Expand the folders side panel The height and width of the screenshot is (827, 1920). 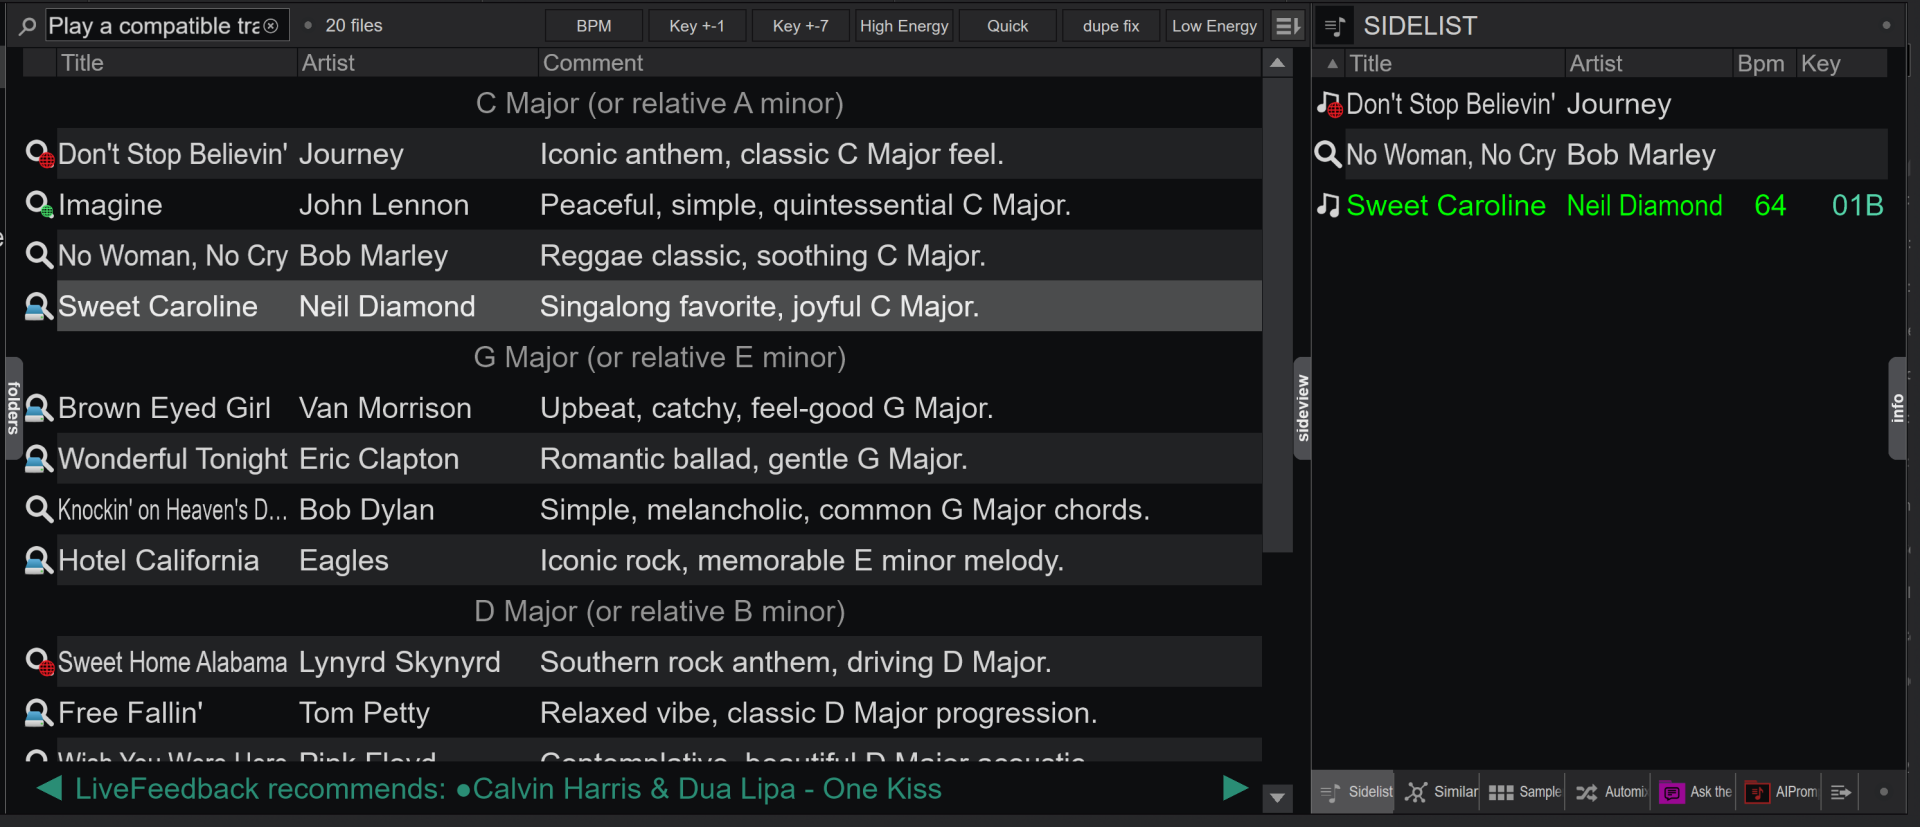(13, 407)
